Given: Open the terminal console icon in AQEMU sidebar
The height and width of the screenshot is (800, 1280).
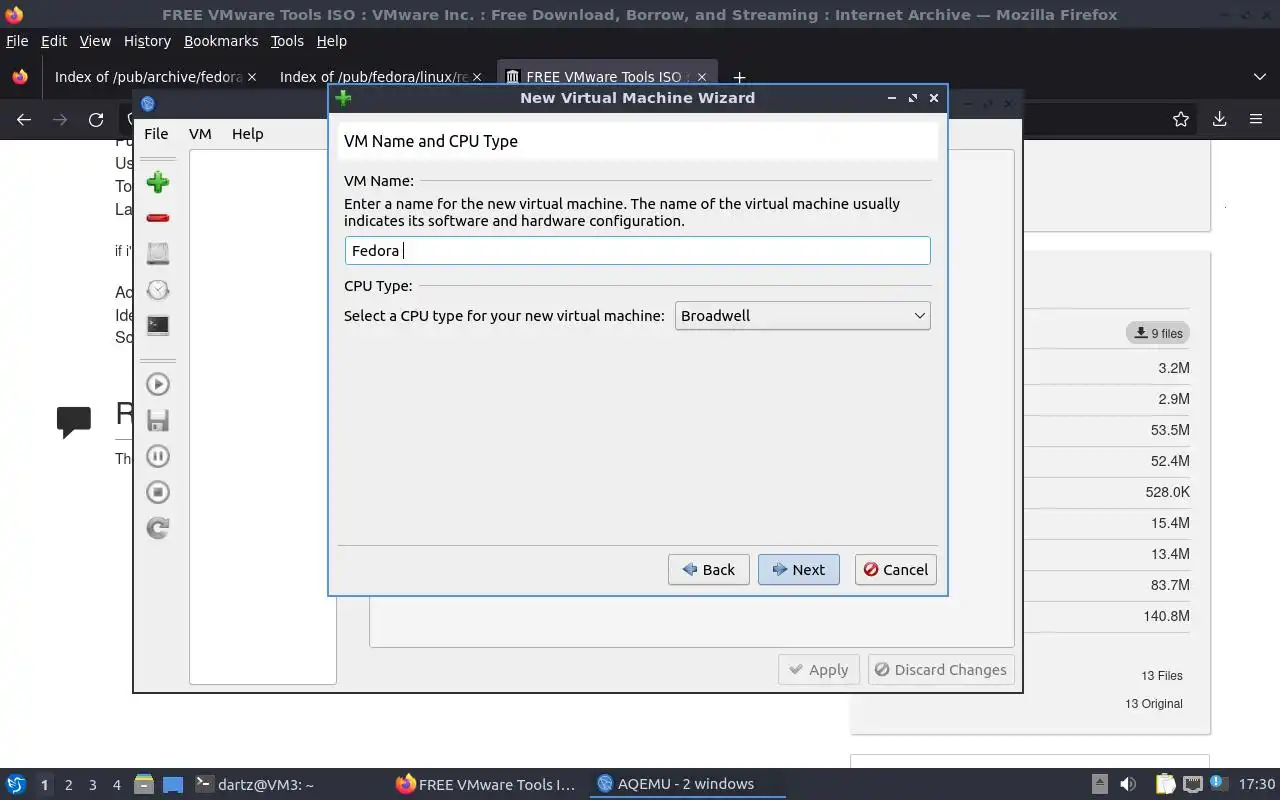Looking at the screenshot, I should 157,325.
